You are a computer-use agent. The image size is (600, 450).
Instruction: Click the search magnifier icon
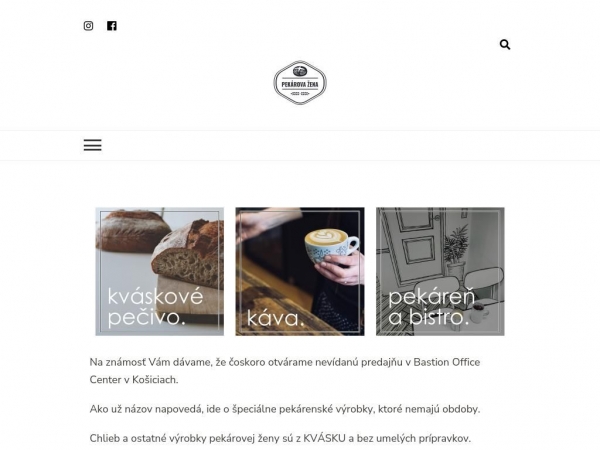tap(505, 44)
